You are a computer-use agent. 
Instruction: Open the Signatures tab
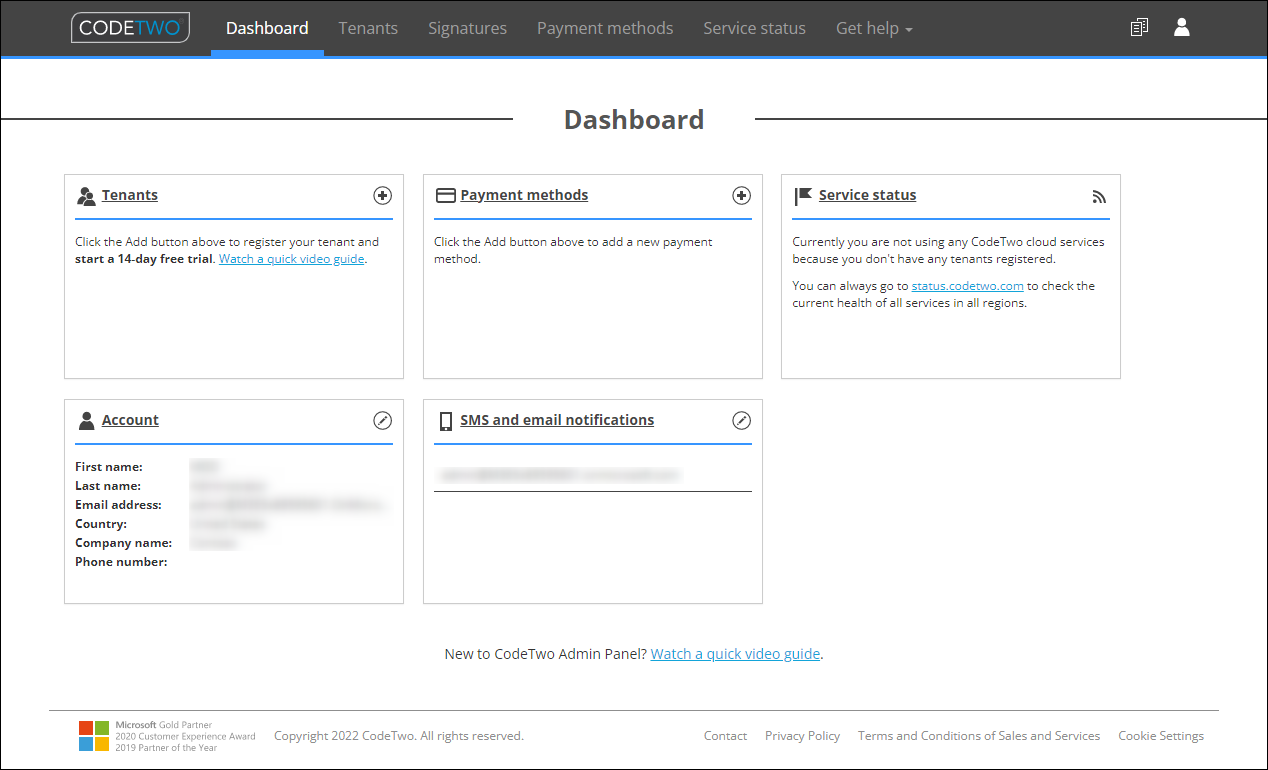(467, 28)
